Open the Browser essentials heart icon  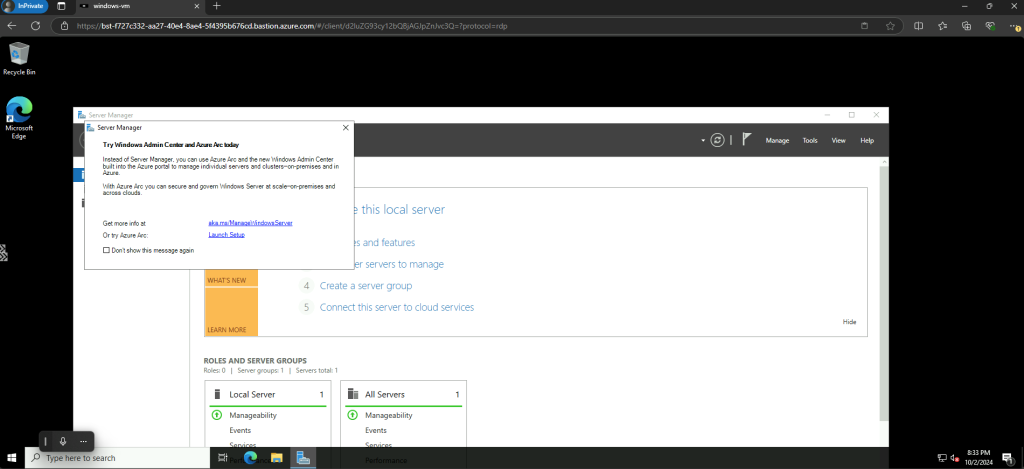coord(991,26)
